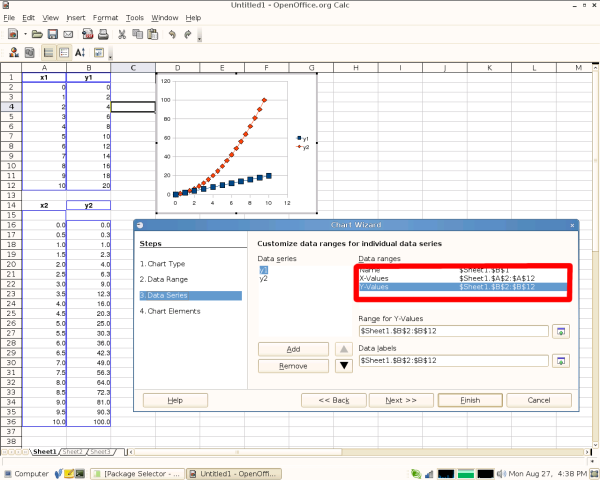600x480 pixels.
Task: Open the Edit menu
Action: [28, 18]
